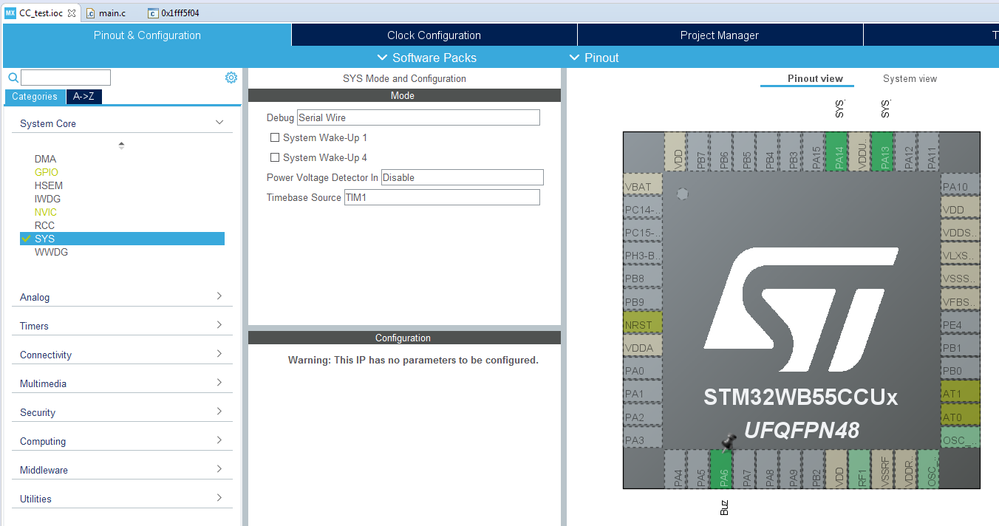Click pin PB1 on chip right side
The width and height of the screenshot is (999, 526).
[961, 347]
